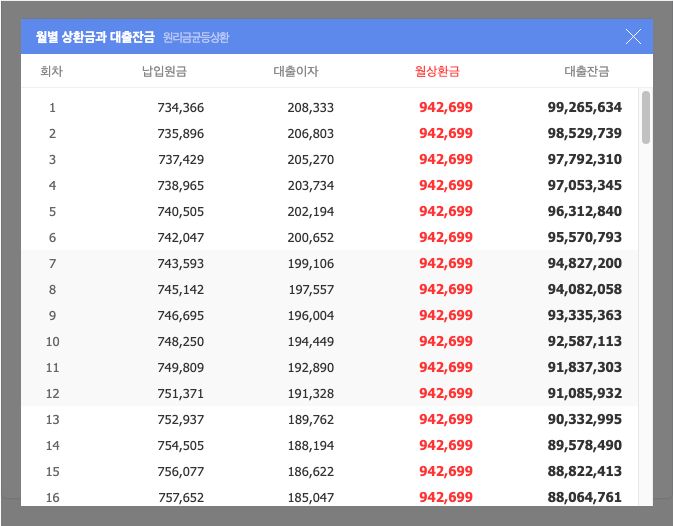Click the 대출이자 column header
Image resolution: width=673 pixels, height=526 pixels.
click(296, 71)
